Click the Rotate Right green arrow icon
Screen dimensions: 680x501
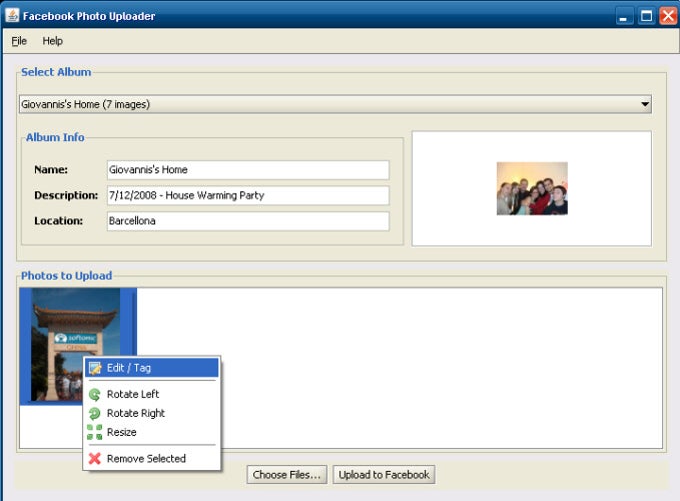(x=95, y=413)
